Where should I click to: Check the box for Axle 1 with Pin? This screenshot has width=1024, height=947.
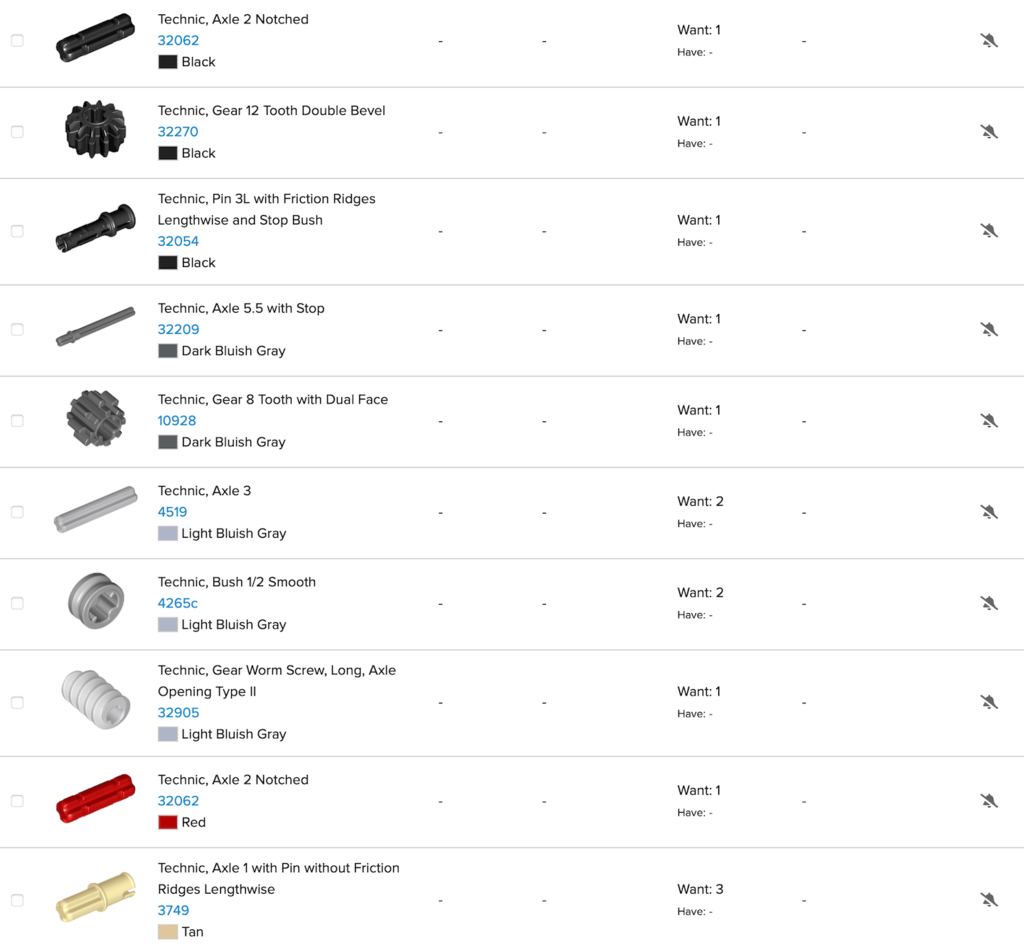(16, 899)
